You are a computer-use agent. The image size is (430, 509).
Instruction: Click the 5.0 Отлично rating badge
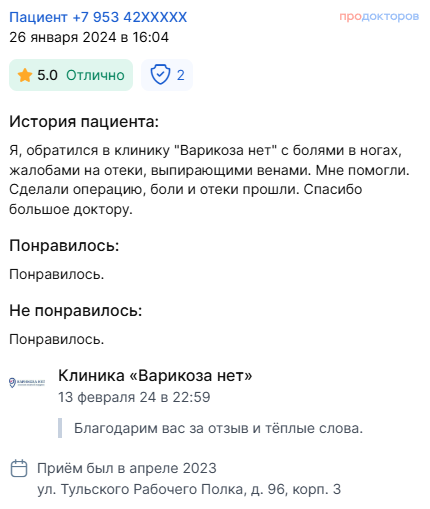pos(71,75)
